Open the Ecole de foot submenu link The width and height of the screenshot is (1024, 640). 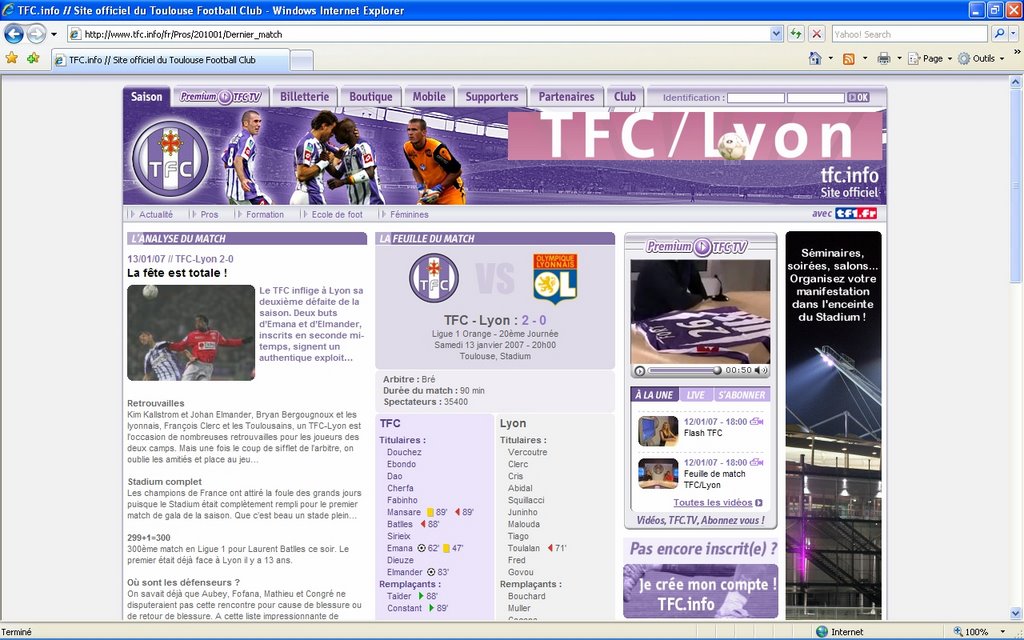coord(337,214)
